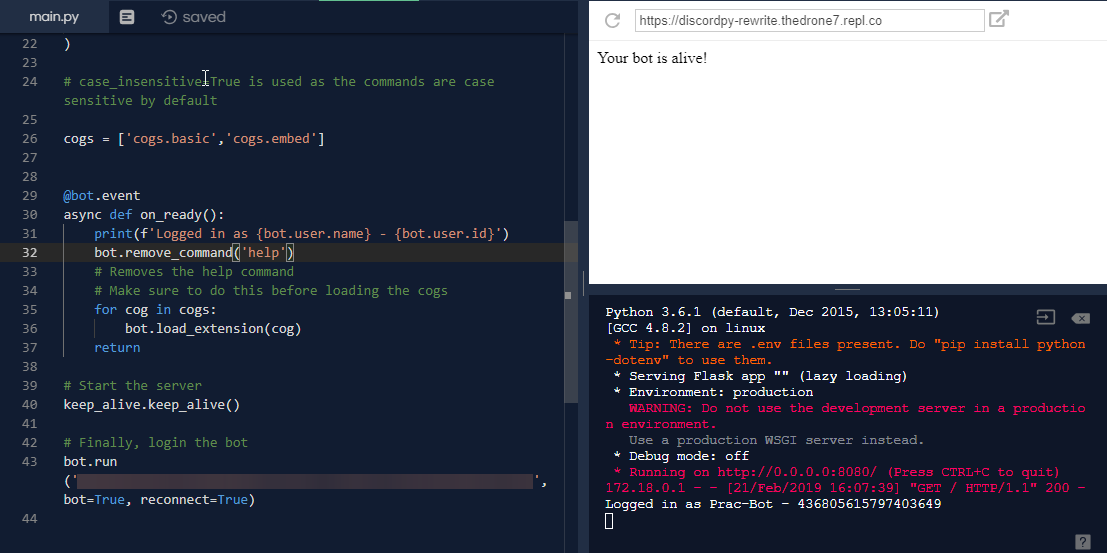This screenshot has height=553, width=1107.
Task: Click the saved history icon
Action: click(169, 17)
